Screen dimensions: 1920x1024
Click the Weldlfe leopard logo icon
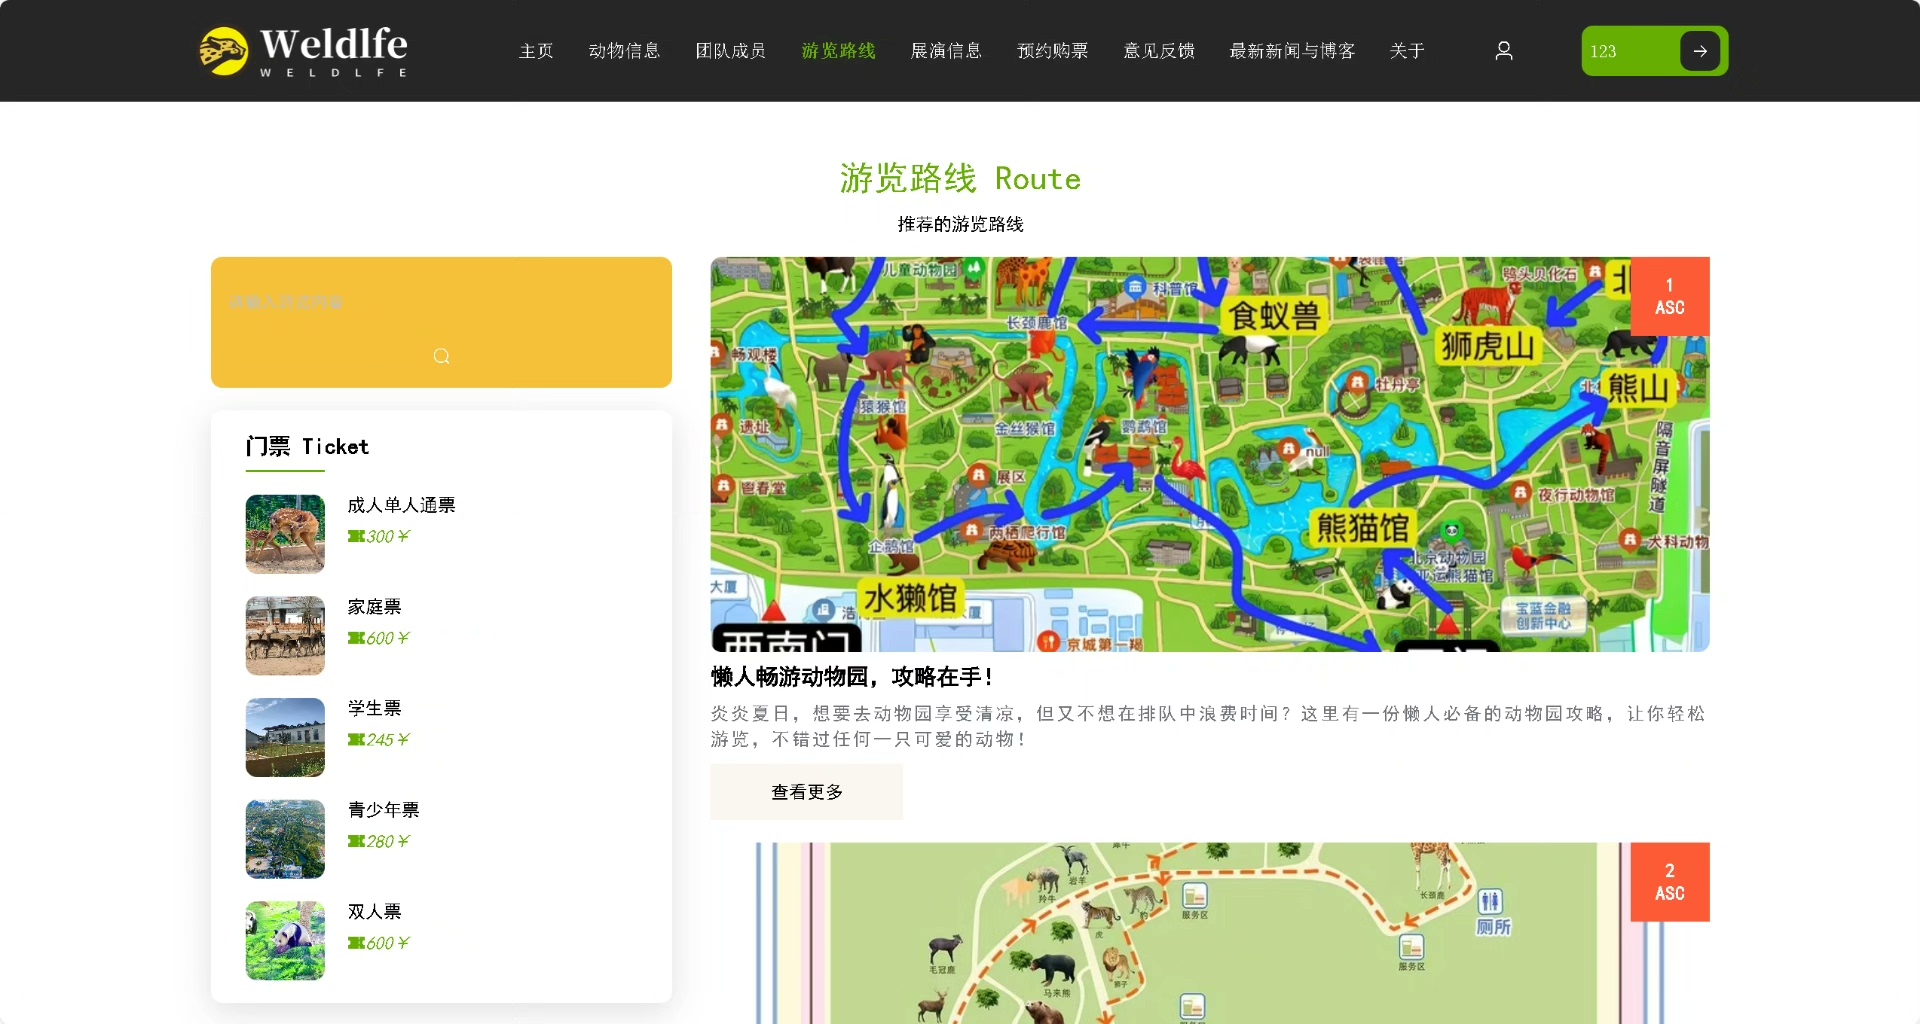click(x=223, y=51)
